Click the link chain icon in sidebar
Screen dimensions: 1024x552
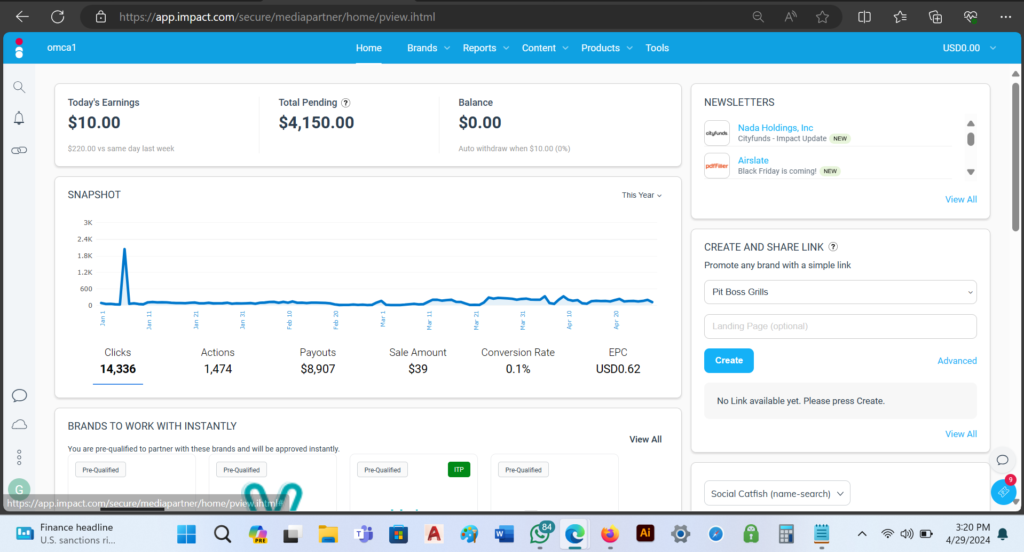tap(19, 149)
